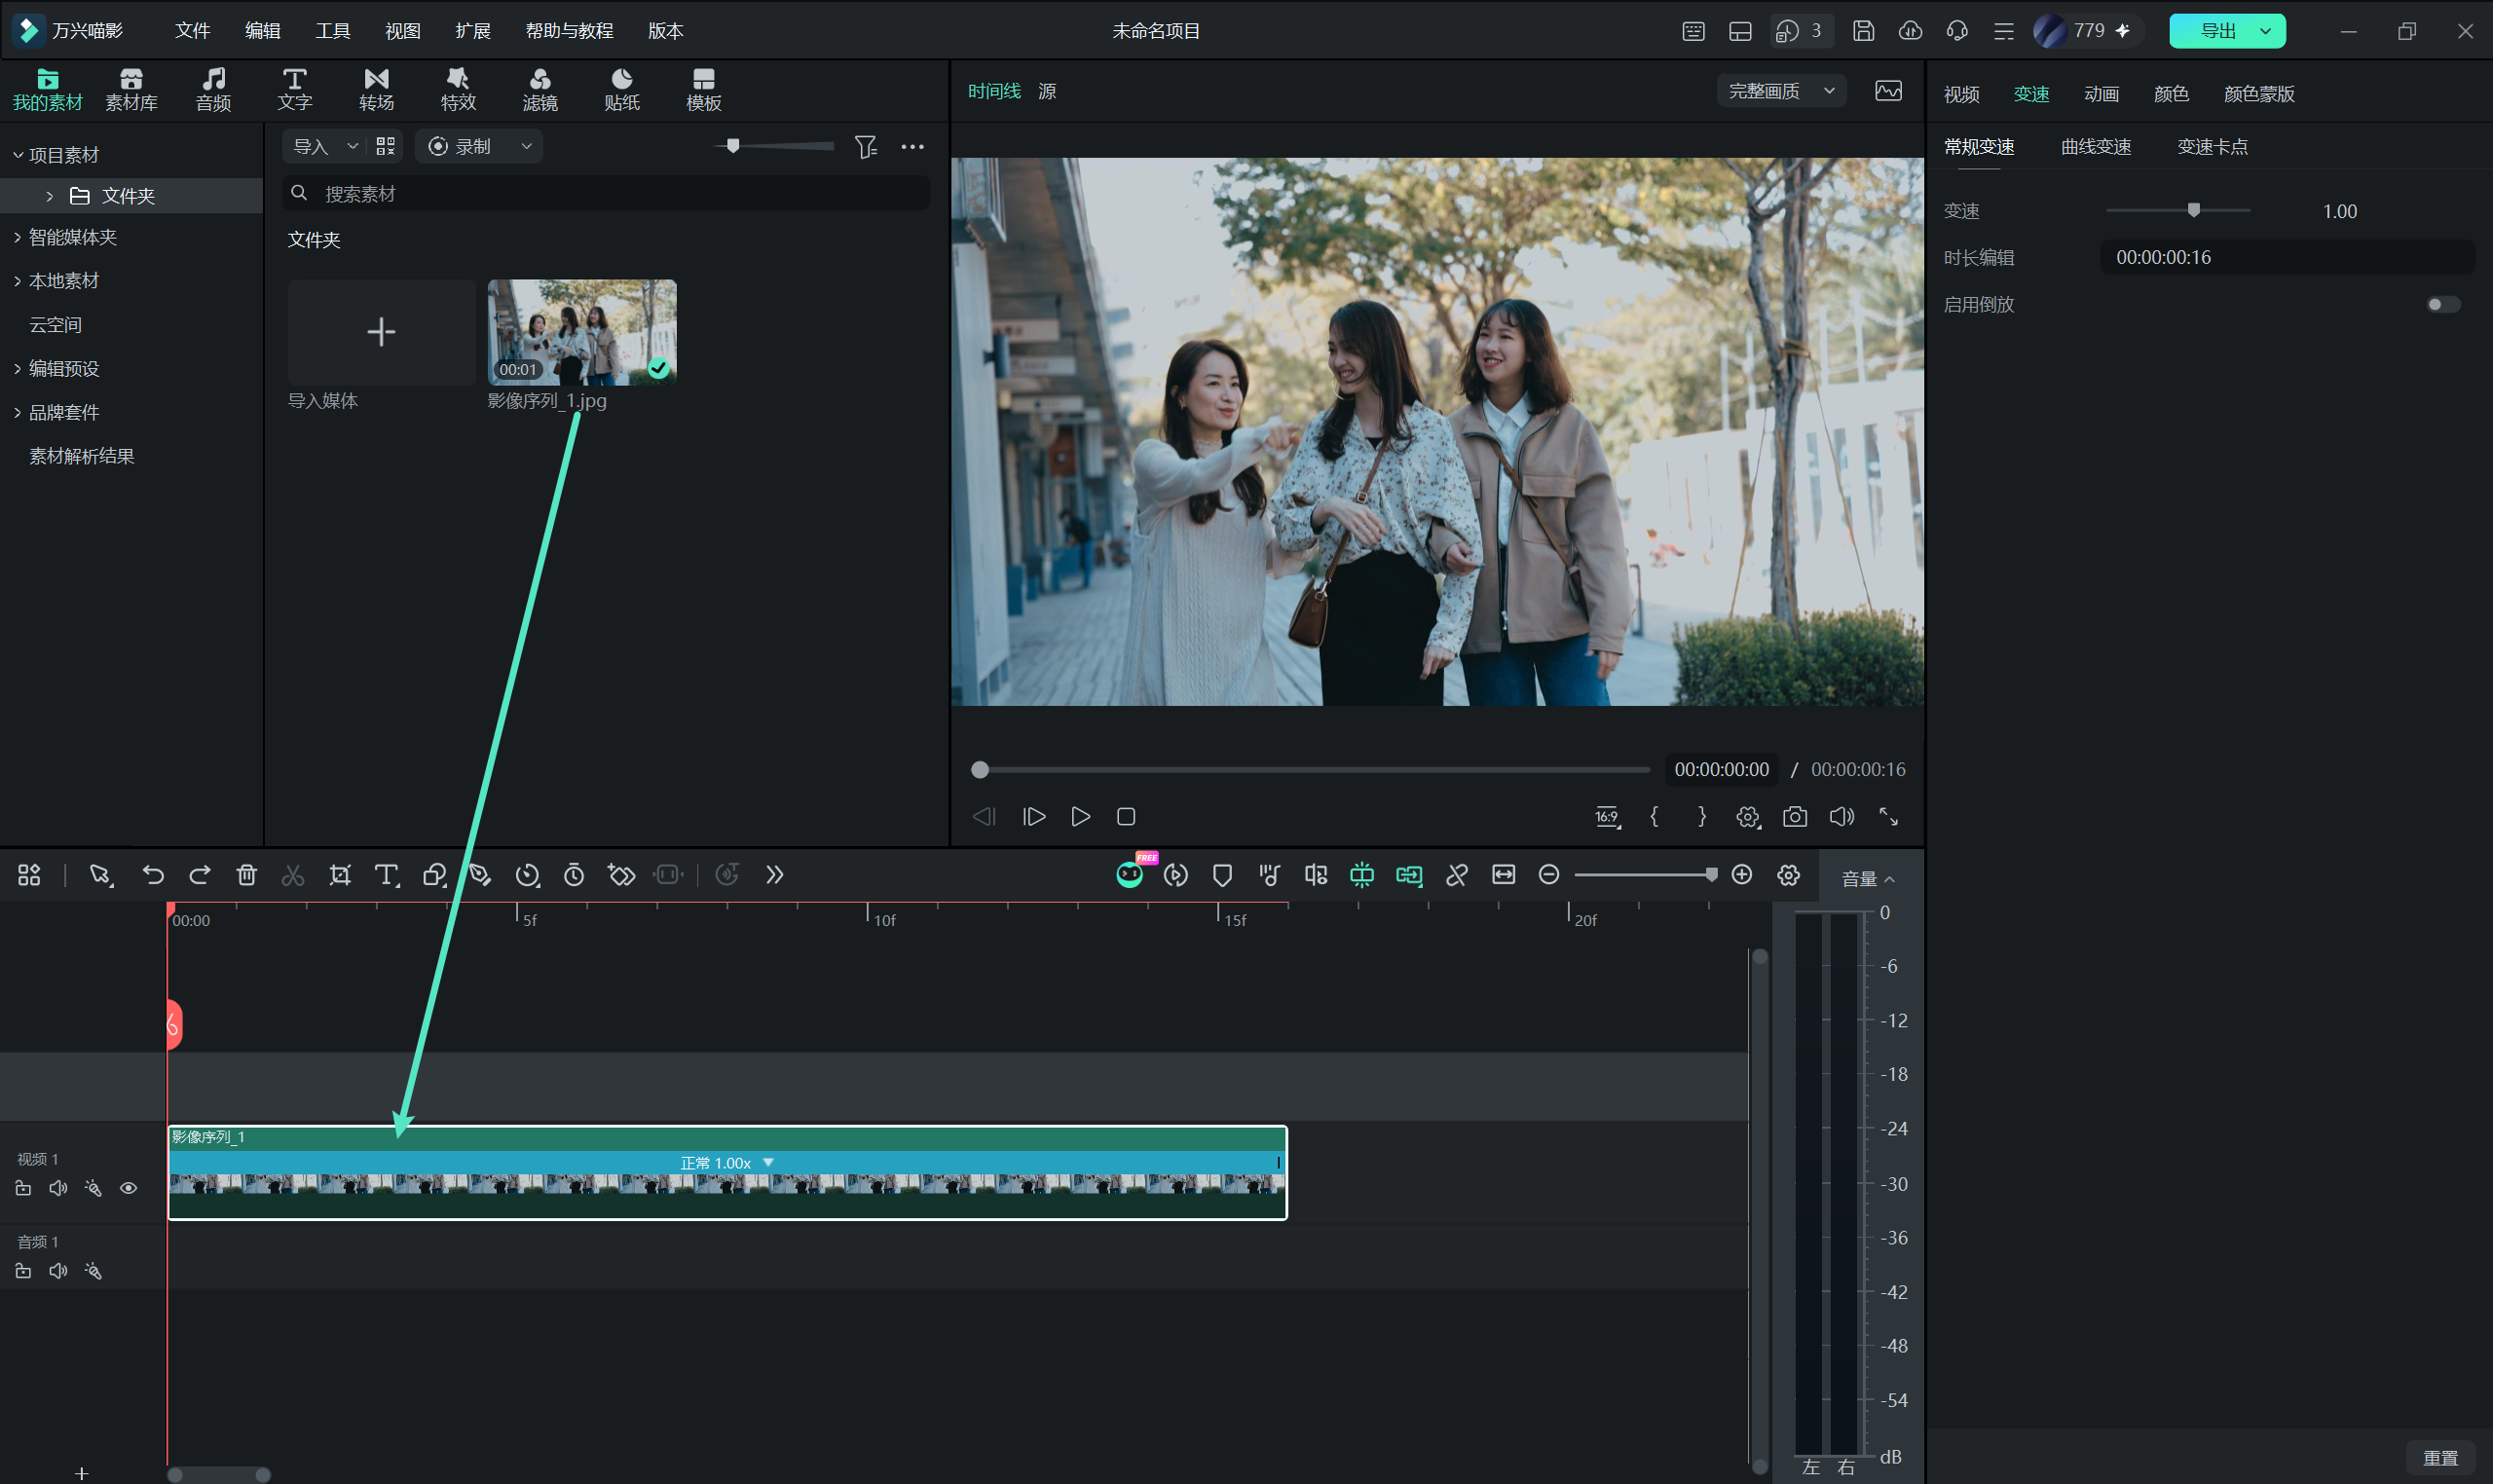Lock the 视频 1 track
Image resolution: width=2493 pixels, height=1484 pixels.
pos(23,1188)
